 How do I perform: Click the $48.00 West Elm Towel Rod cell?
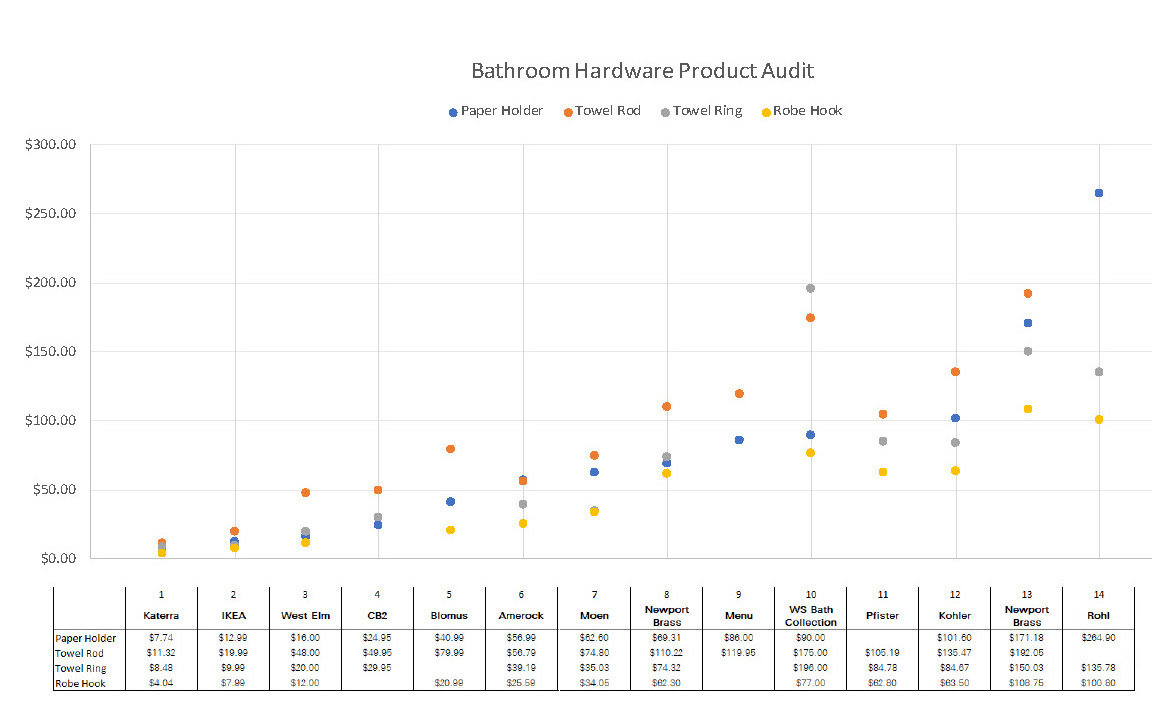coord(305,653)
